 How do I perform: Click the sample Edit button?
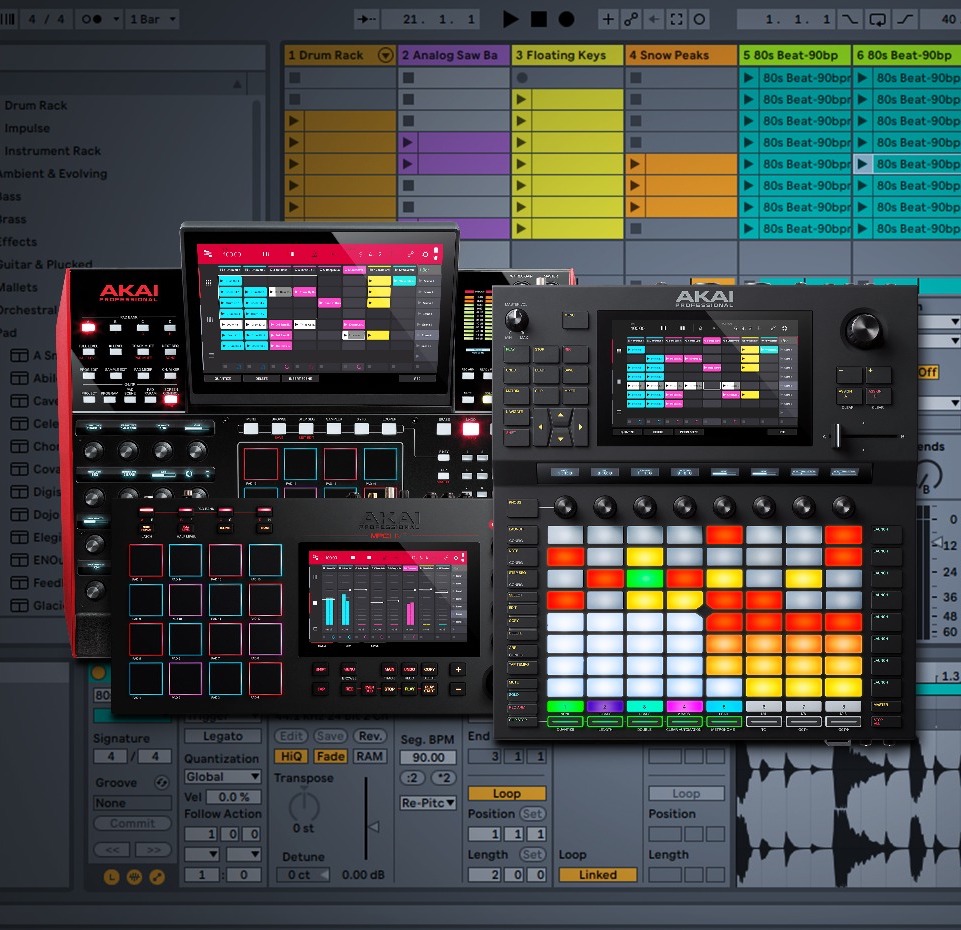click(x=291, y=736)
